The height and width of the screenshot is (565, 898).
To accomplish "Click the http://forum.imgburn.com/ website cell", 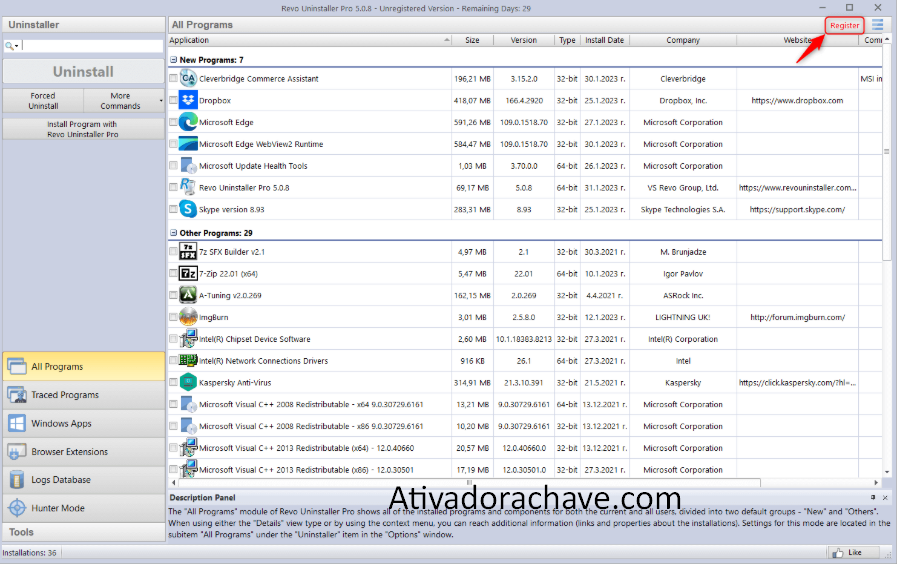I will tap(797, 317).
